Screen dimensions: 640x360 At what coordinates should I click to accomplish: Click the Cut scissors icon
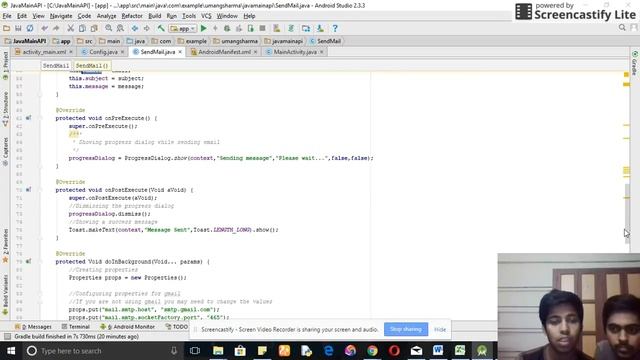(x=71, y=29)
